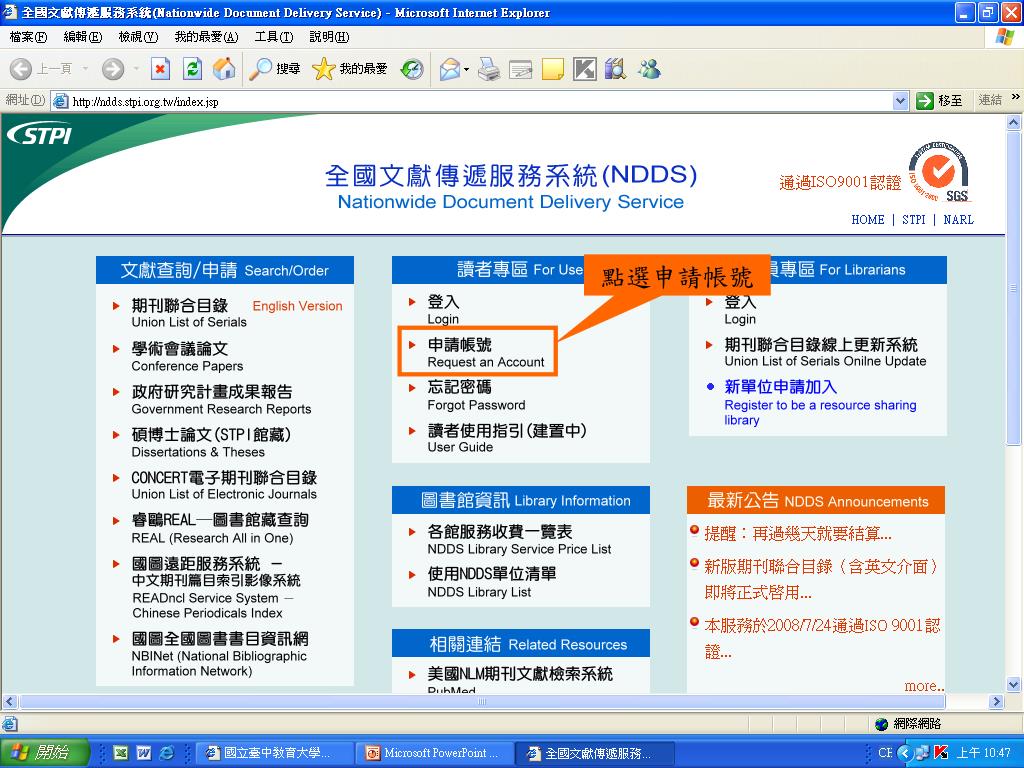Open the History clock icon
Screen dimensions: 1024x768
(411, 69)
